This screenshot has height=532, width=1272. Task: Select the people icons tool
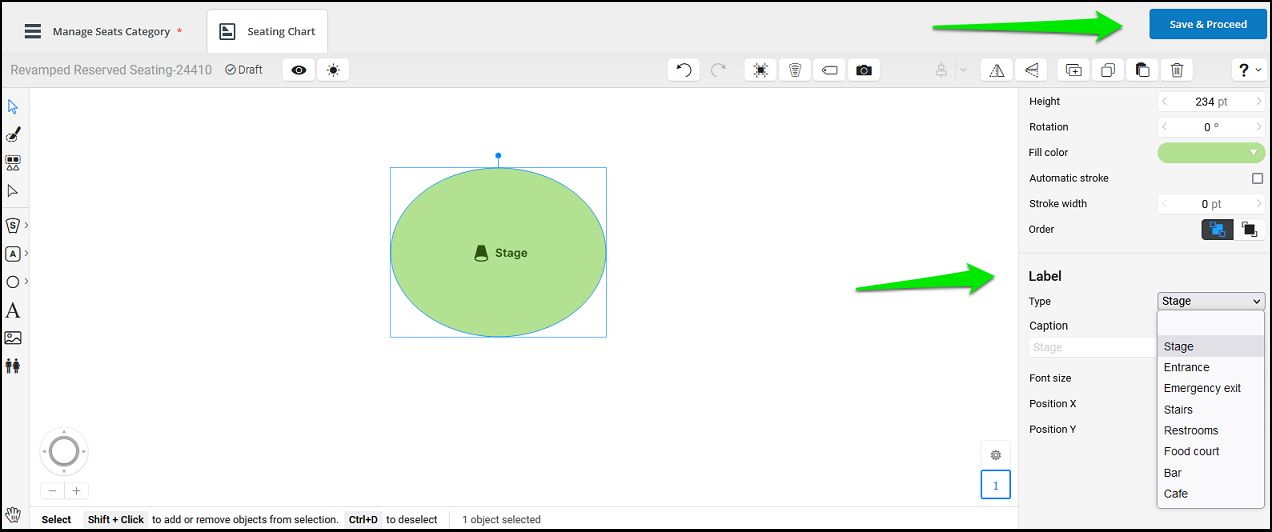13,366
